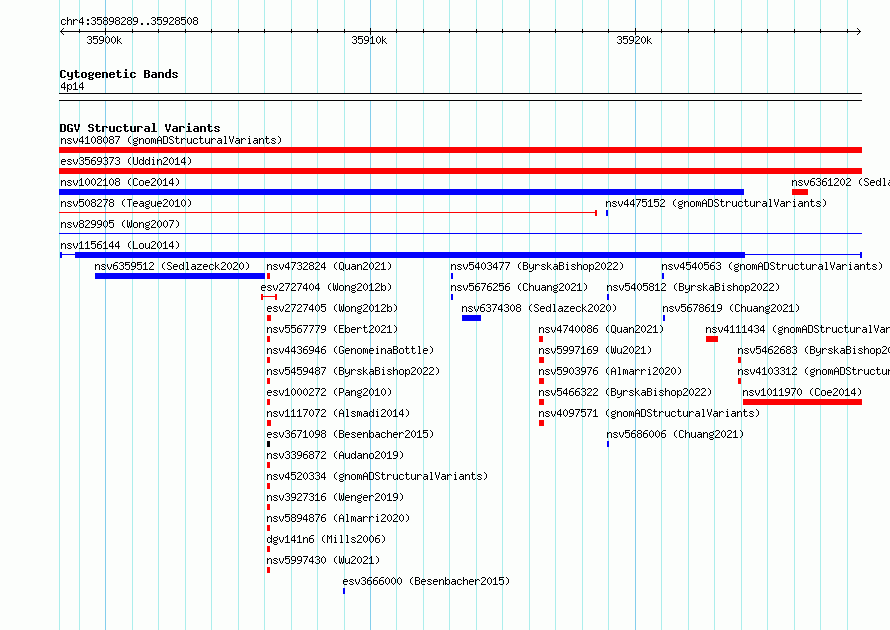The width and height of the screenshot is (890, 630).
Task: Click nsv4111434 variant label
Action: tap(797, 329)
